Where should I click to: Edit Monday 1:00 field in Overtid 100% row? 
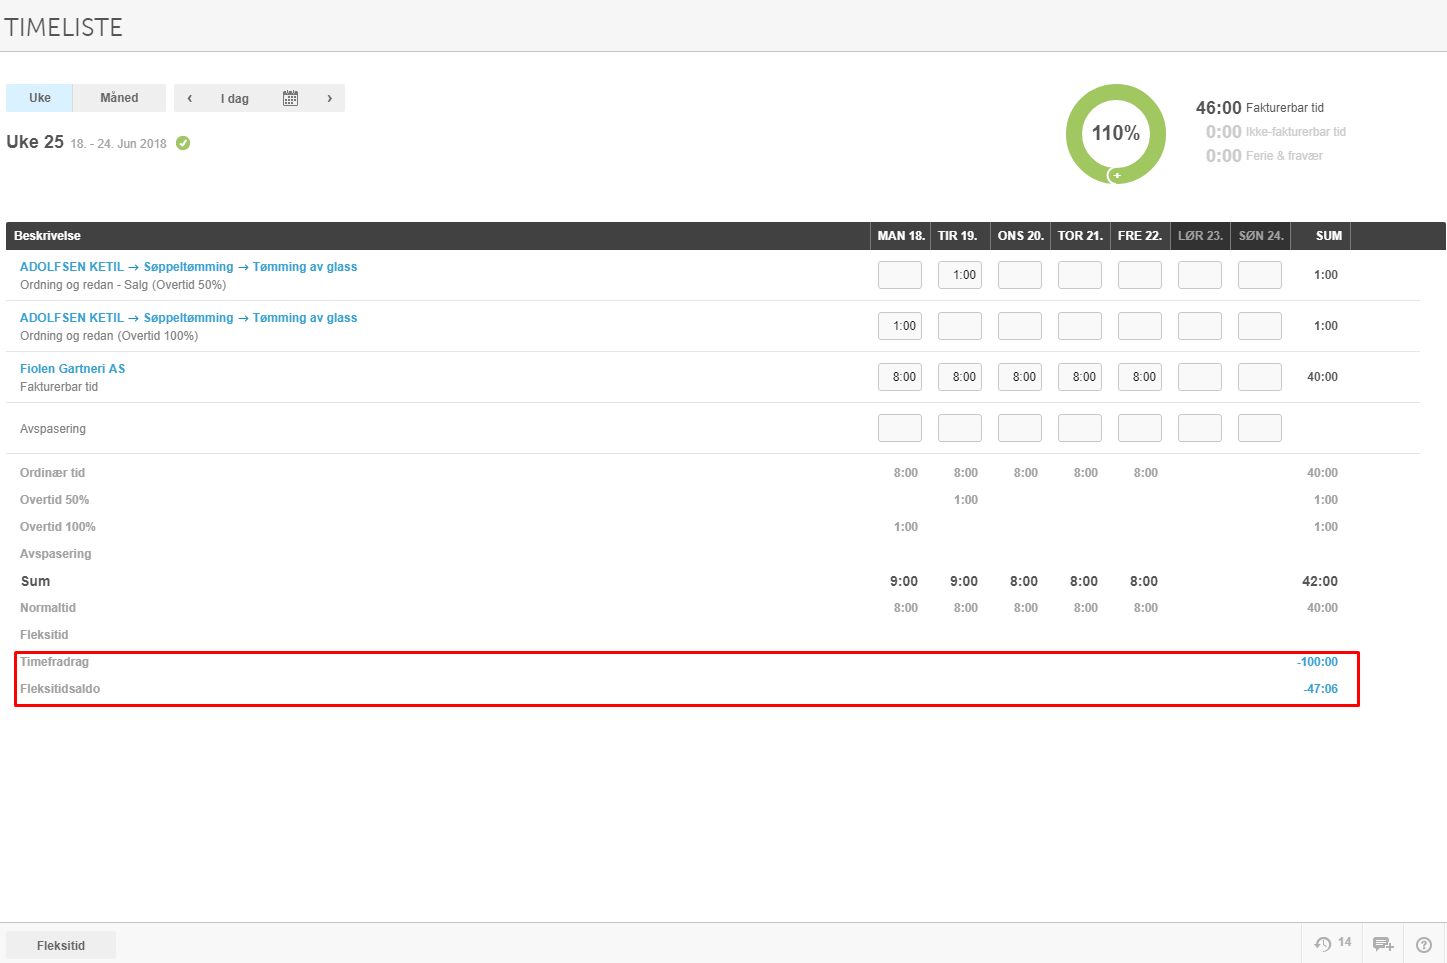pos(900,326)
